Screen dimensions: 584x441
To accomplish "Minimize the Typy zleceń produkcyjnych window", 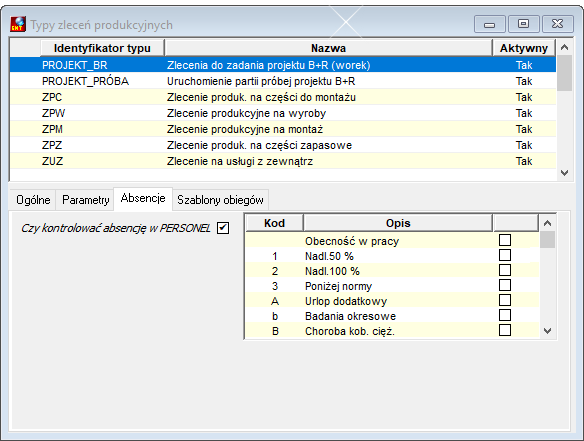I will [489, 24].
